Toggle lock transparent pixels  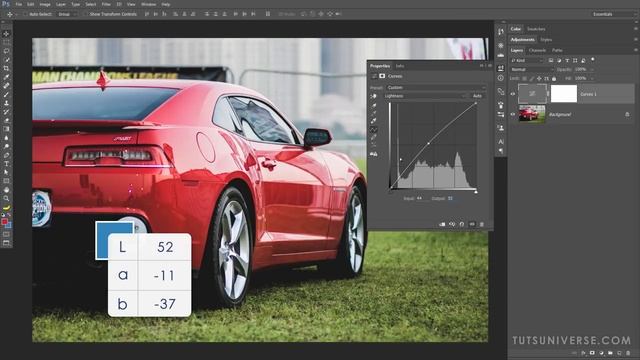[x=524, y=78]
